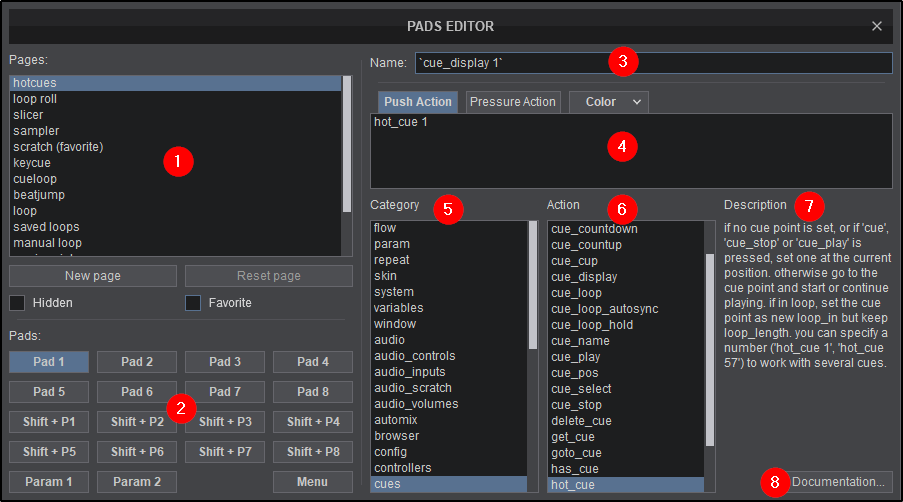Select the browser category
The width and height of the screenshot is (903, 502).
pos(396,436)
